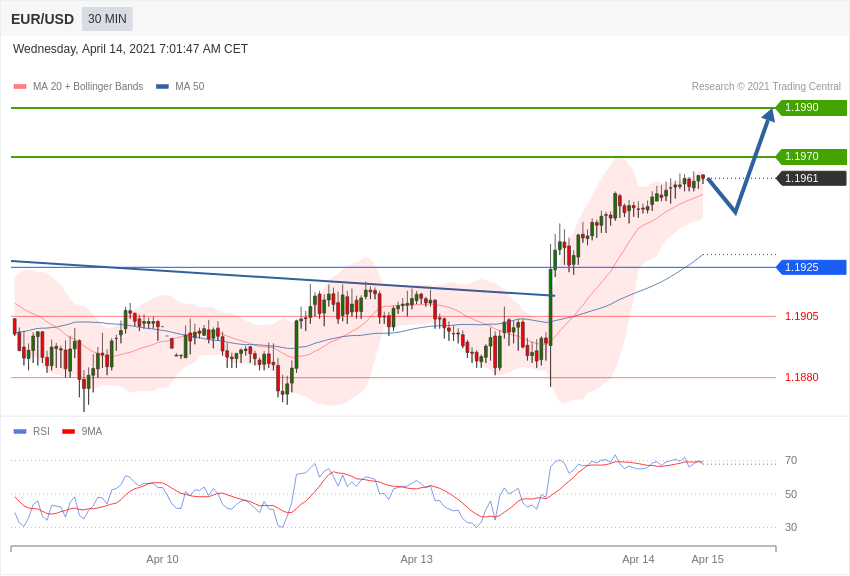Click the 1.1905 support level label
850x576 pixels.
(x=802, y=316)
